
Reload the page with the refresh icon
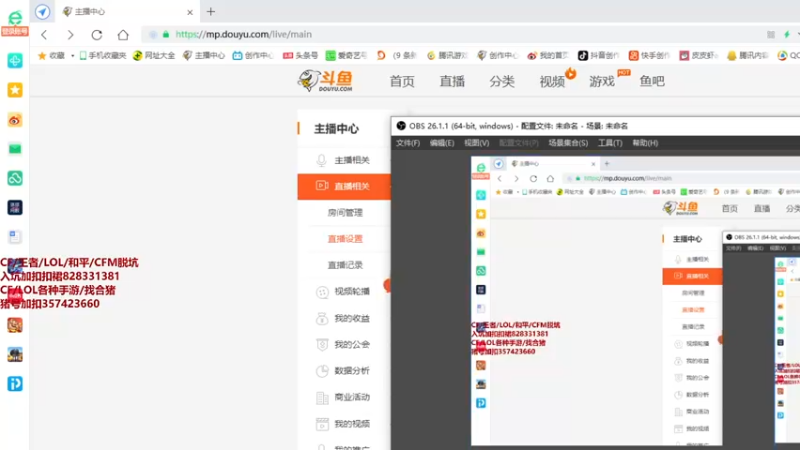97,35
